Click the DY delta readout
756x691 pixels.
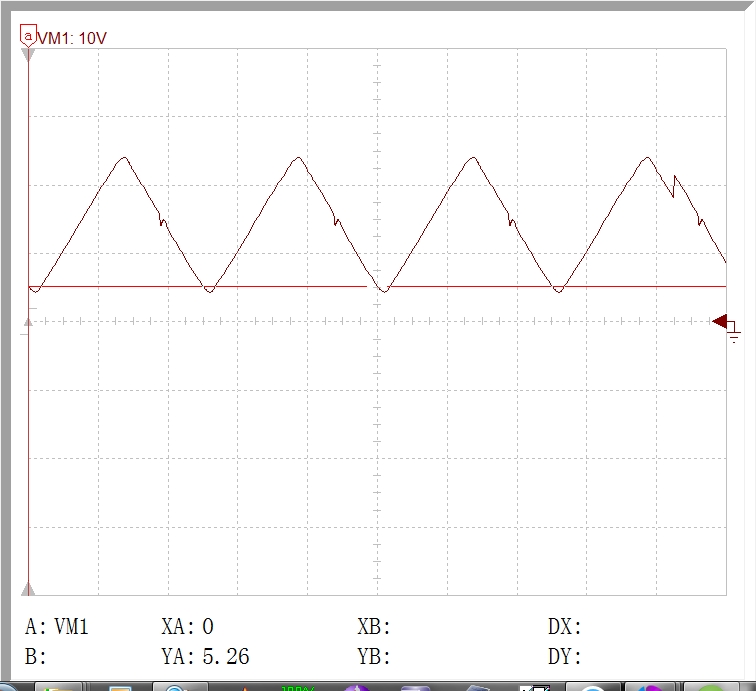(565, 656)
